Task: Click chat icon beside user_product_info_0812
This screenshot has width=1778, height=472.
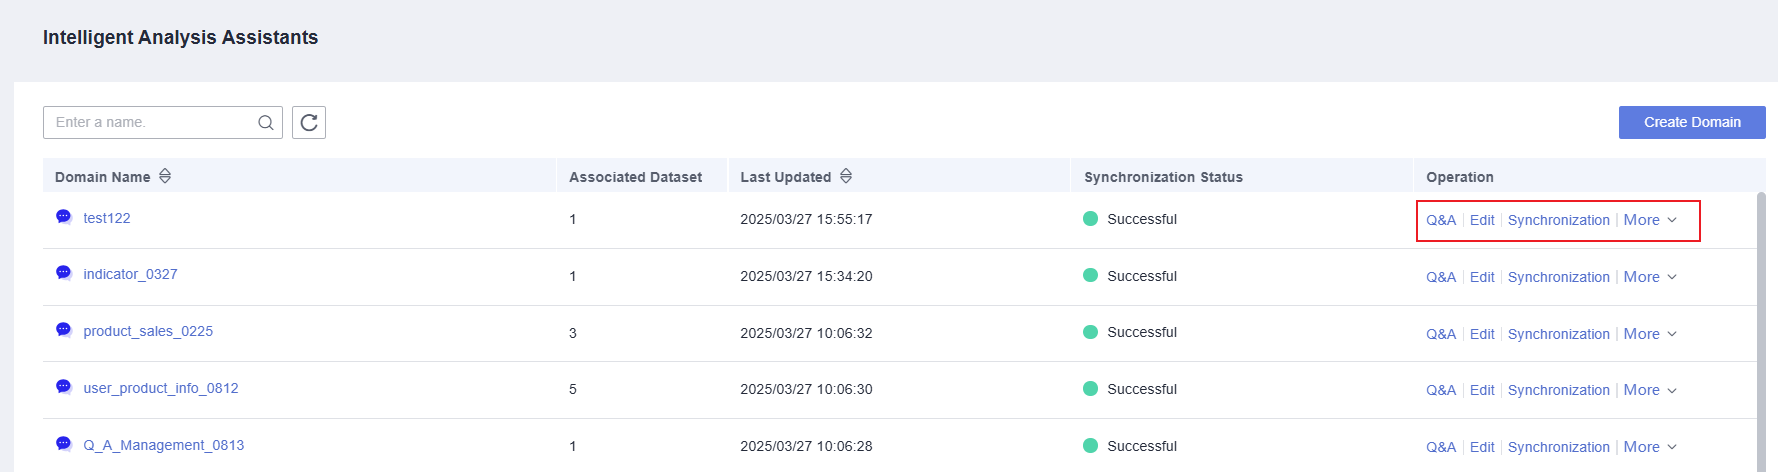Action: [64, 387]
